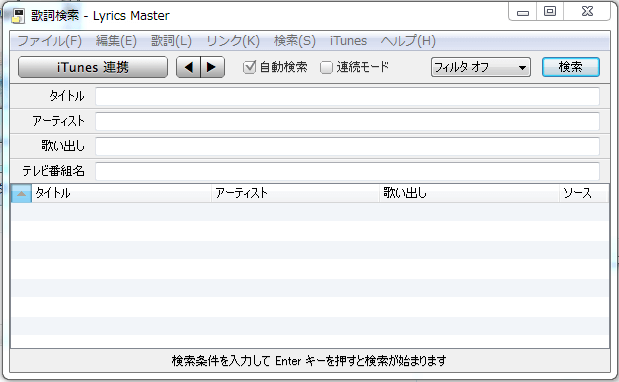Toggle sort order with the column arrow
The image size is (619, 382).
(x=21, y=193)
